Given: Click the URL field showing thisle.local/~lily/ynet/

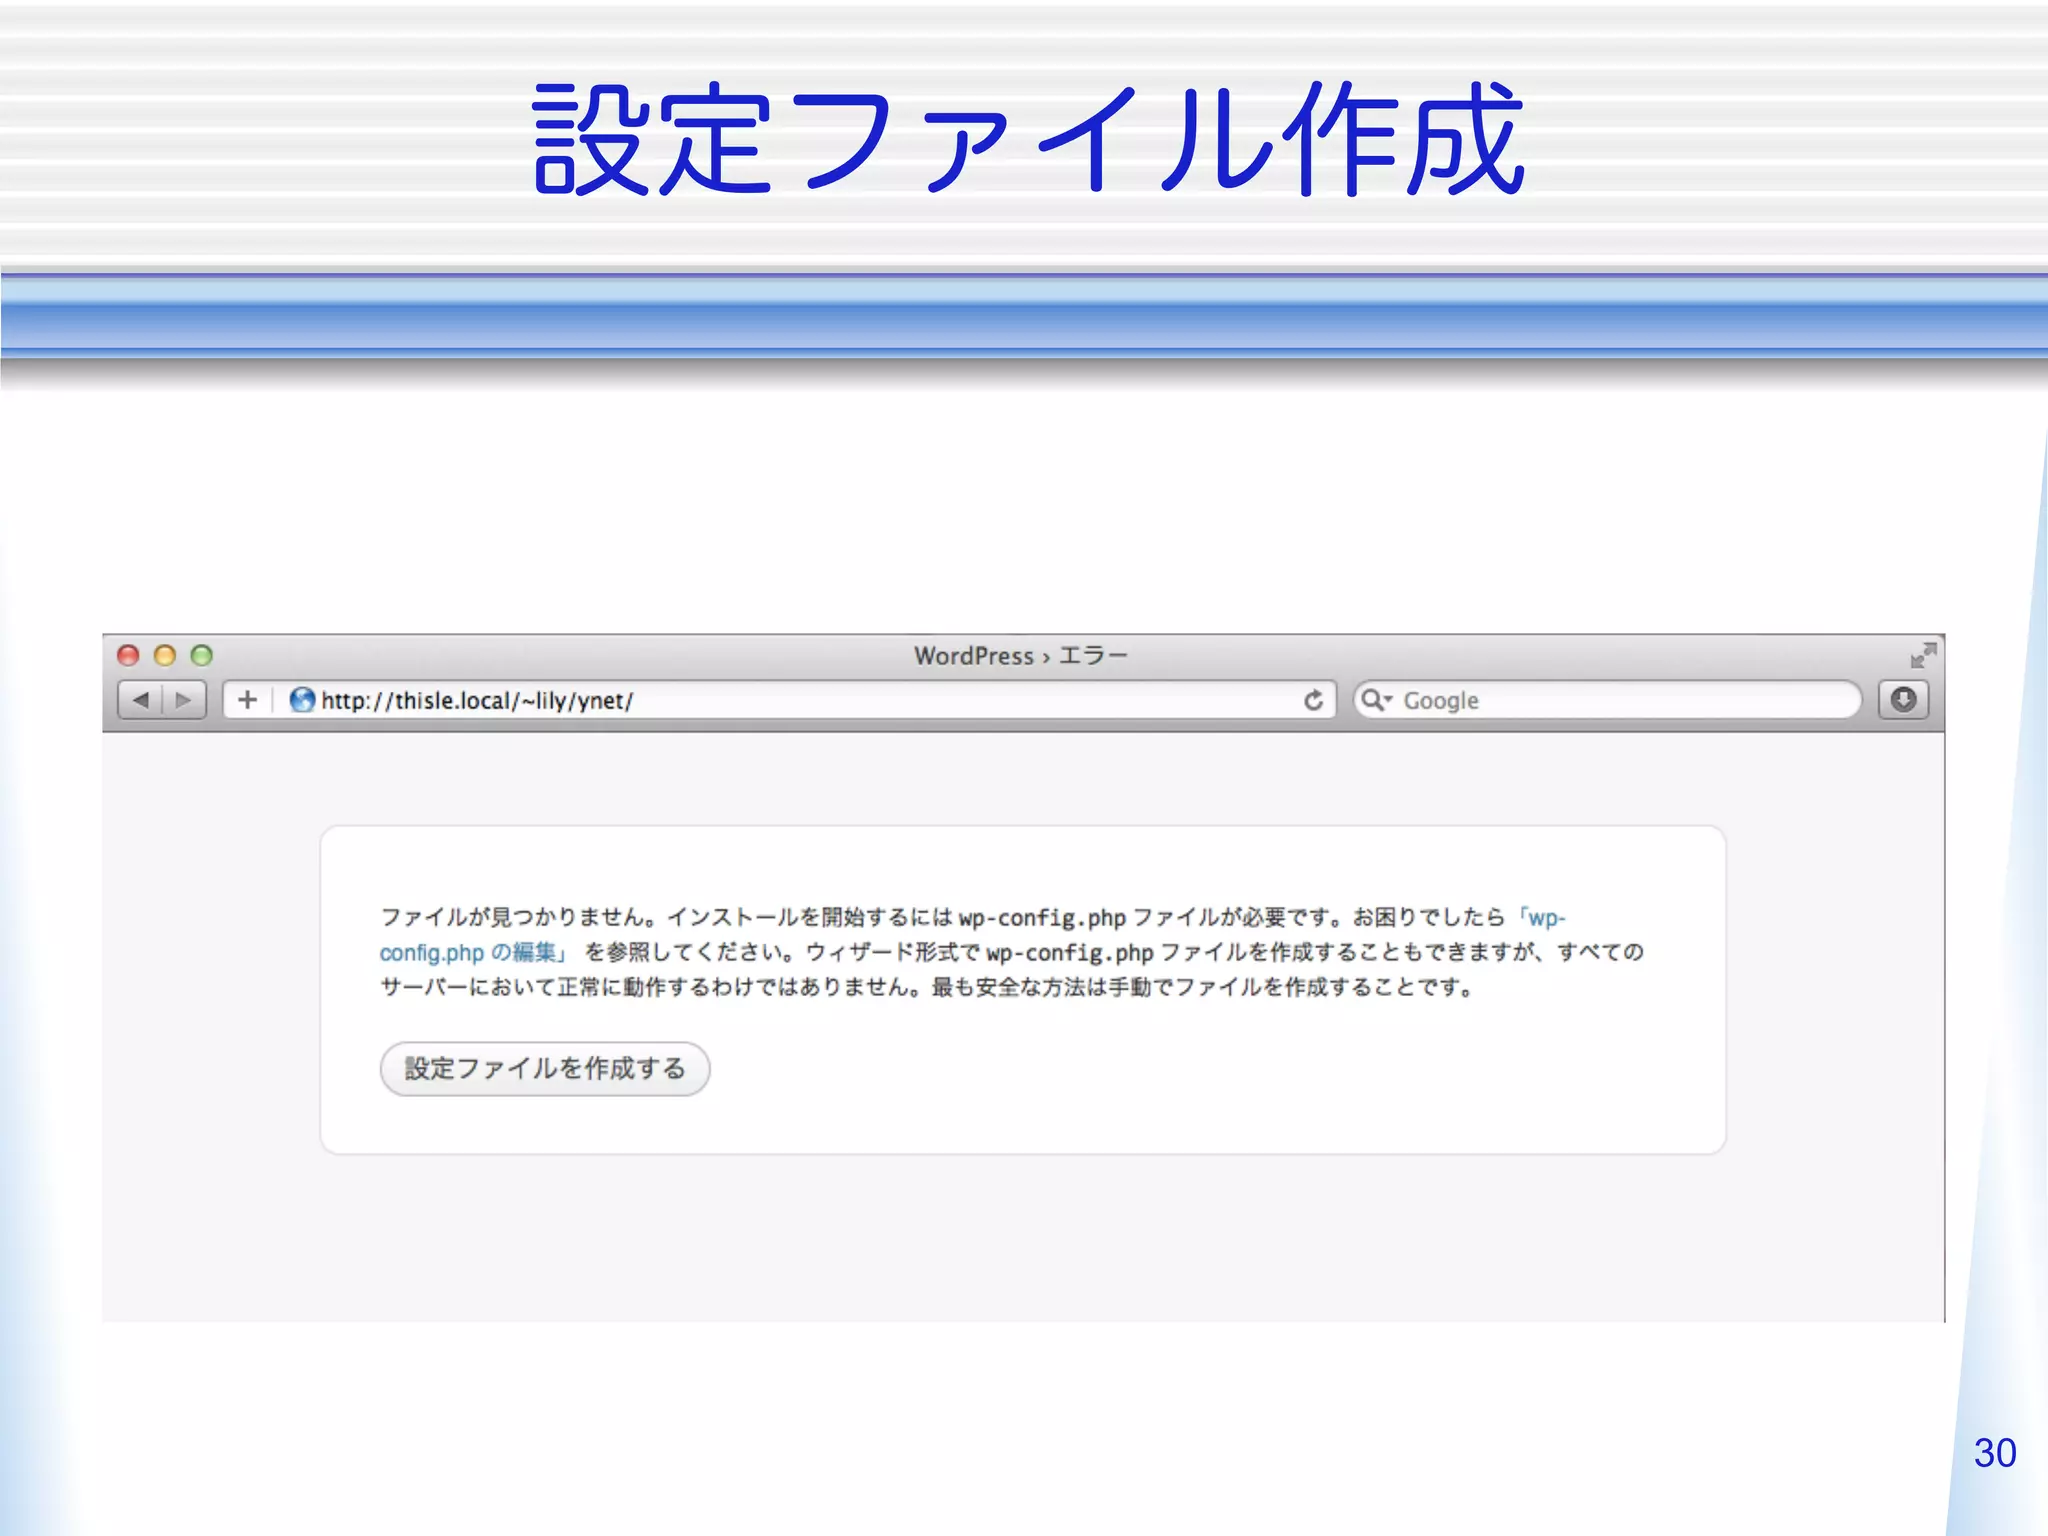Looking at the screenshot, I should [x=700, y=700].
